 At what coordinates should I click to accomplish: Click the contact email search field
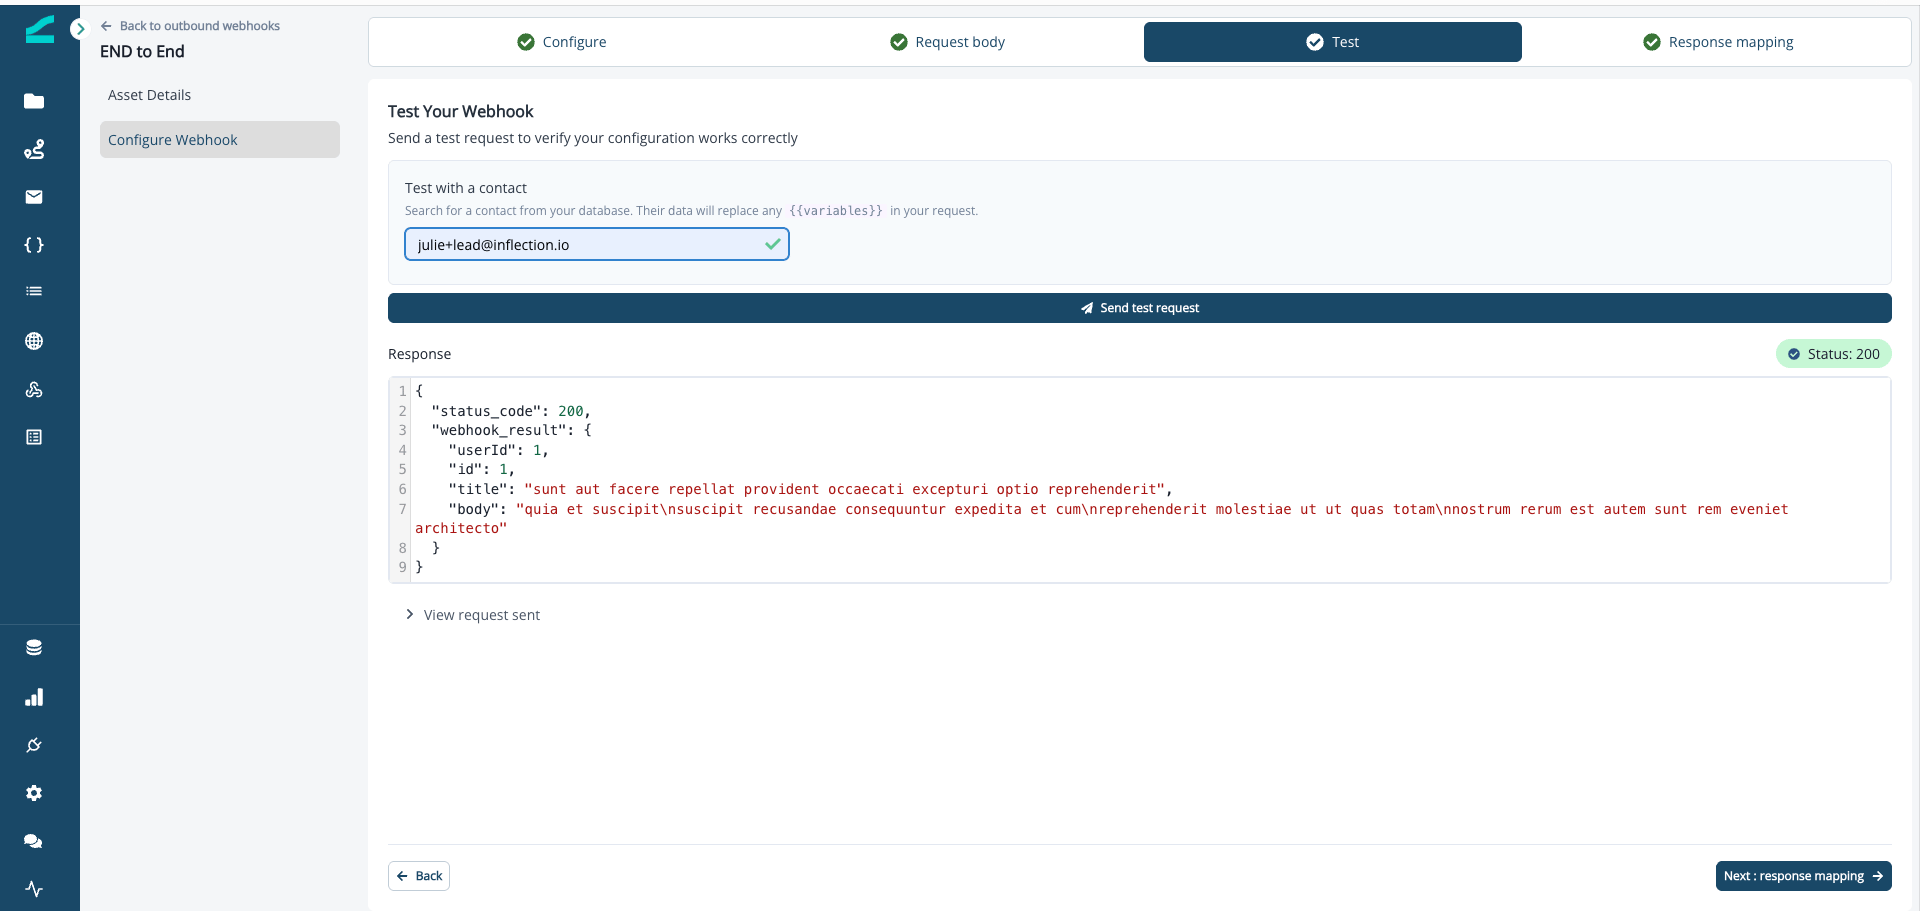point(597,245)
